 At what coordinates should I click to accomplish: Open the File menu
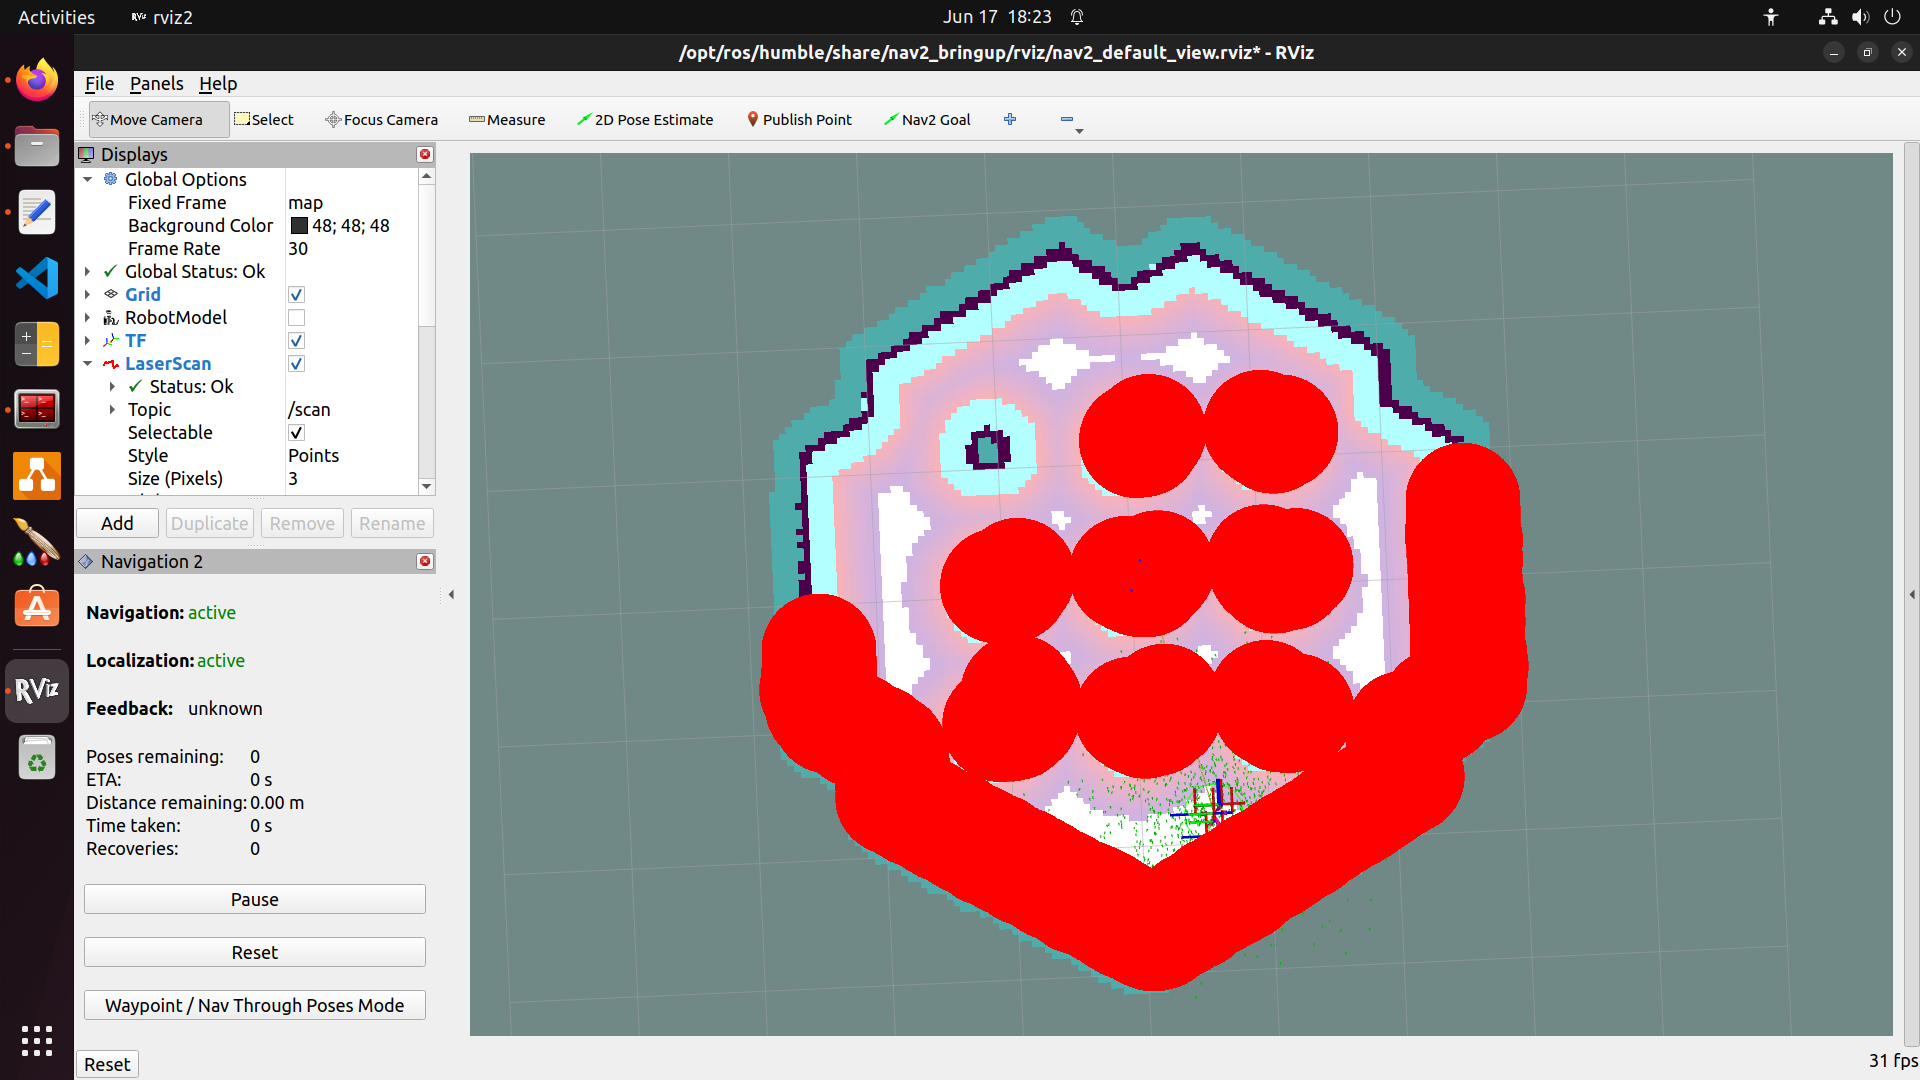[99, 83]
